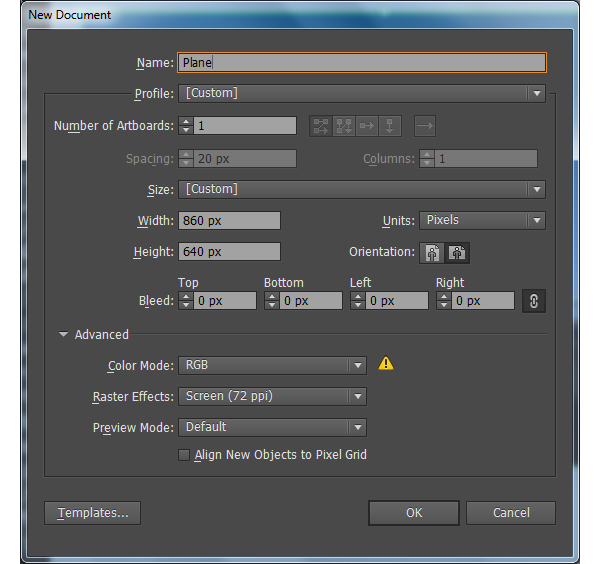Click the Cancel button
This screenshot has height=564, width=600.
tap(511, 513)
